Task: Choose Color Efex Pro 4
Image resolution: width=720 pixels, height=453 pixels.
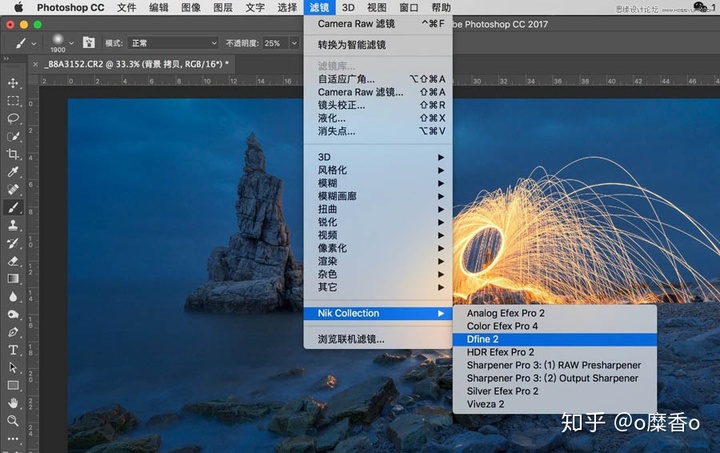Action: coord(554,326)
